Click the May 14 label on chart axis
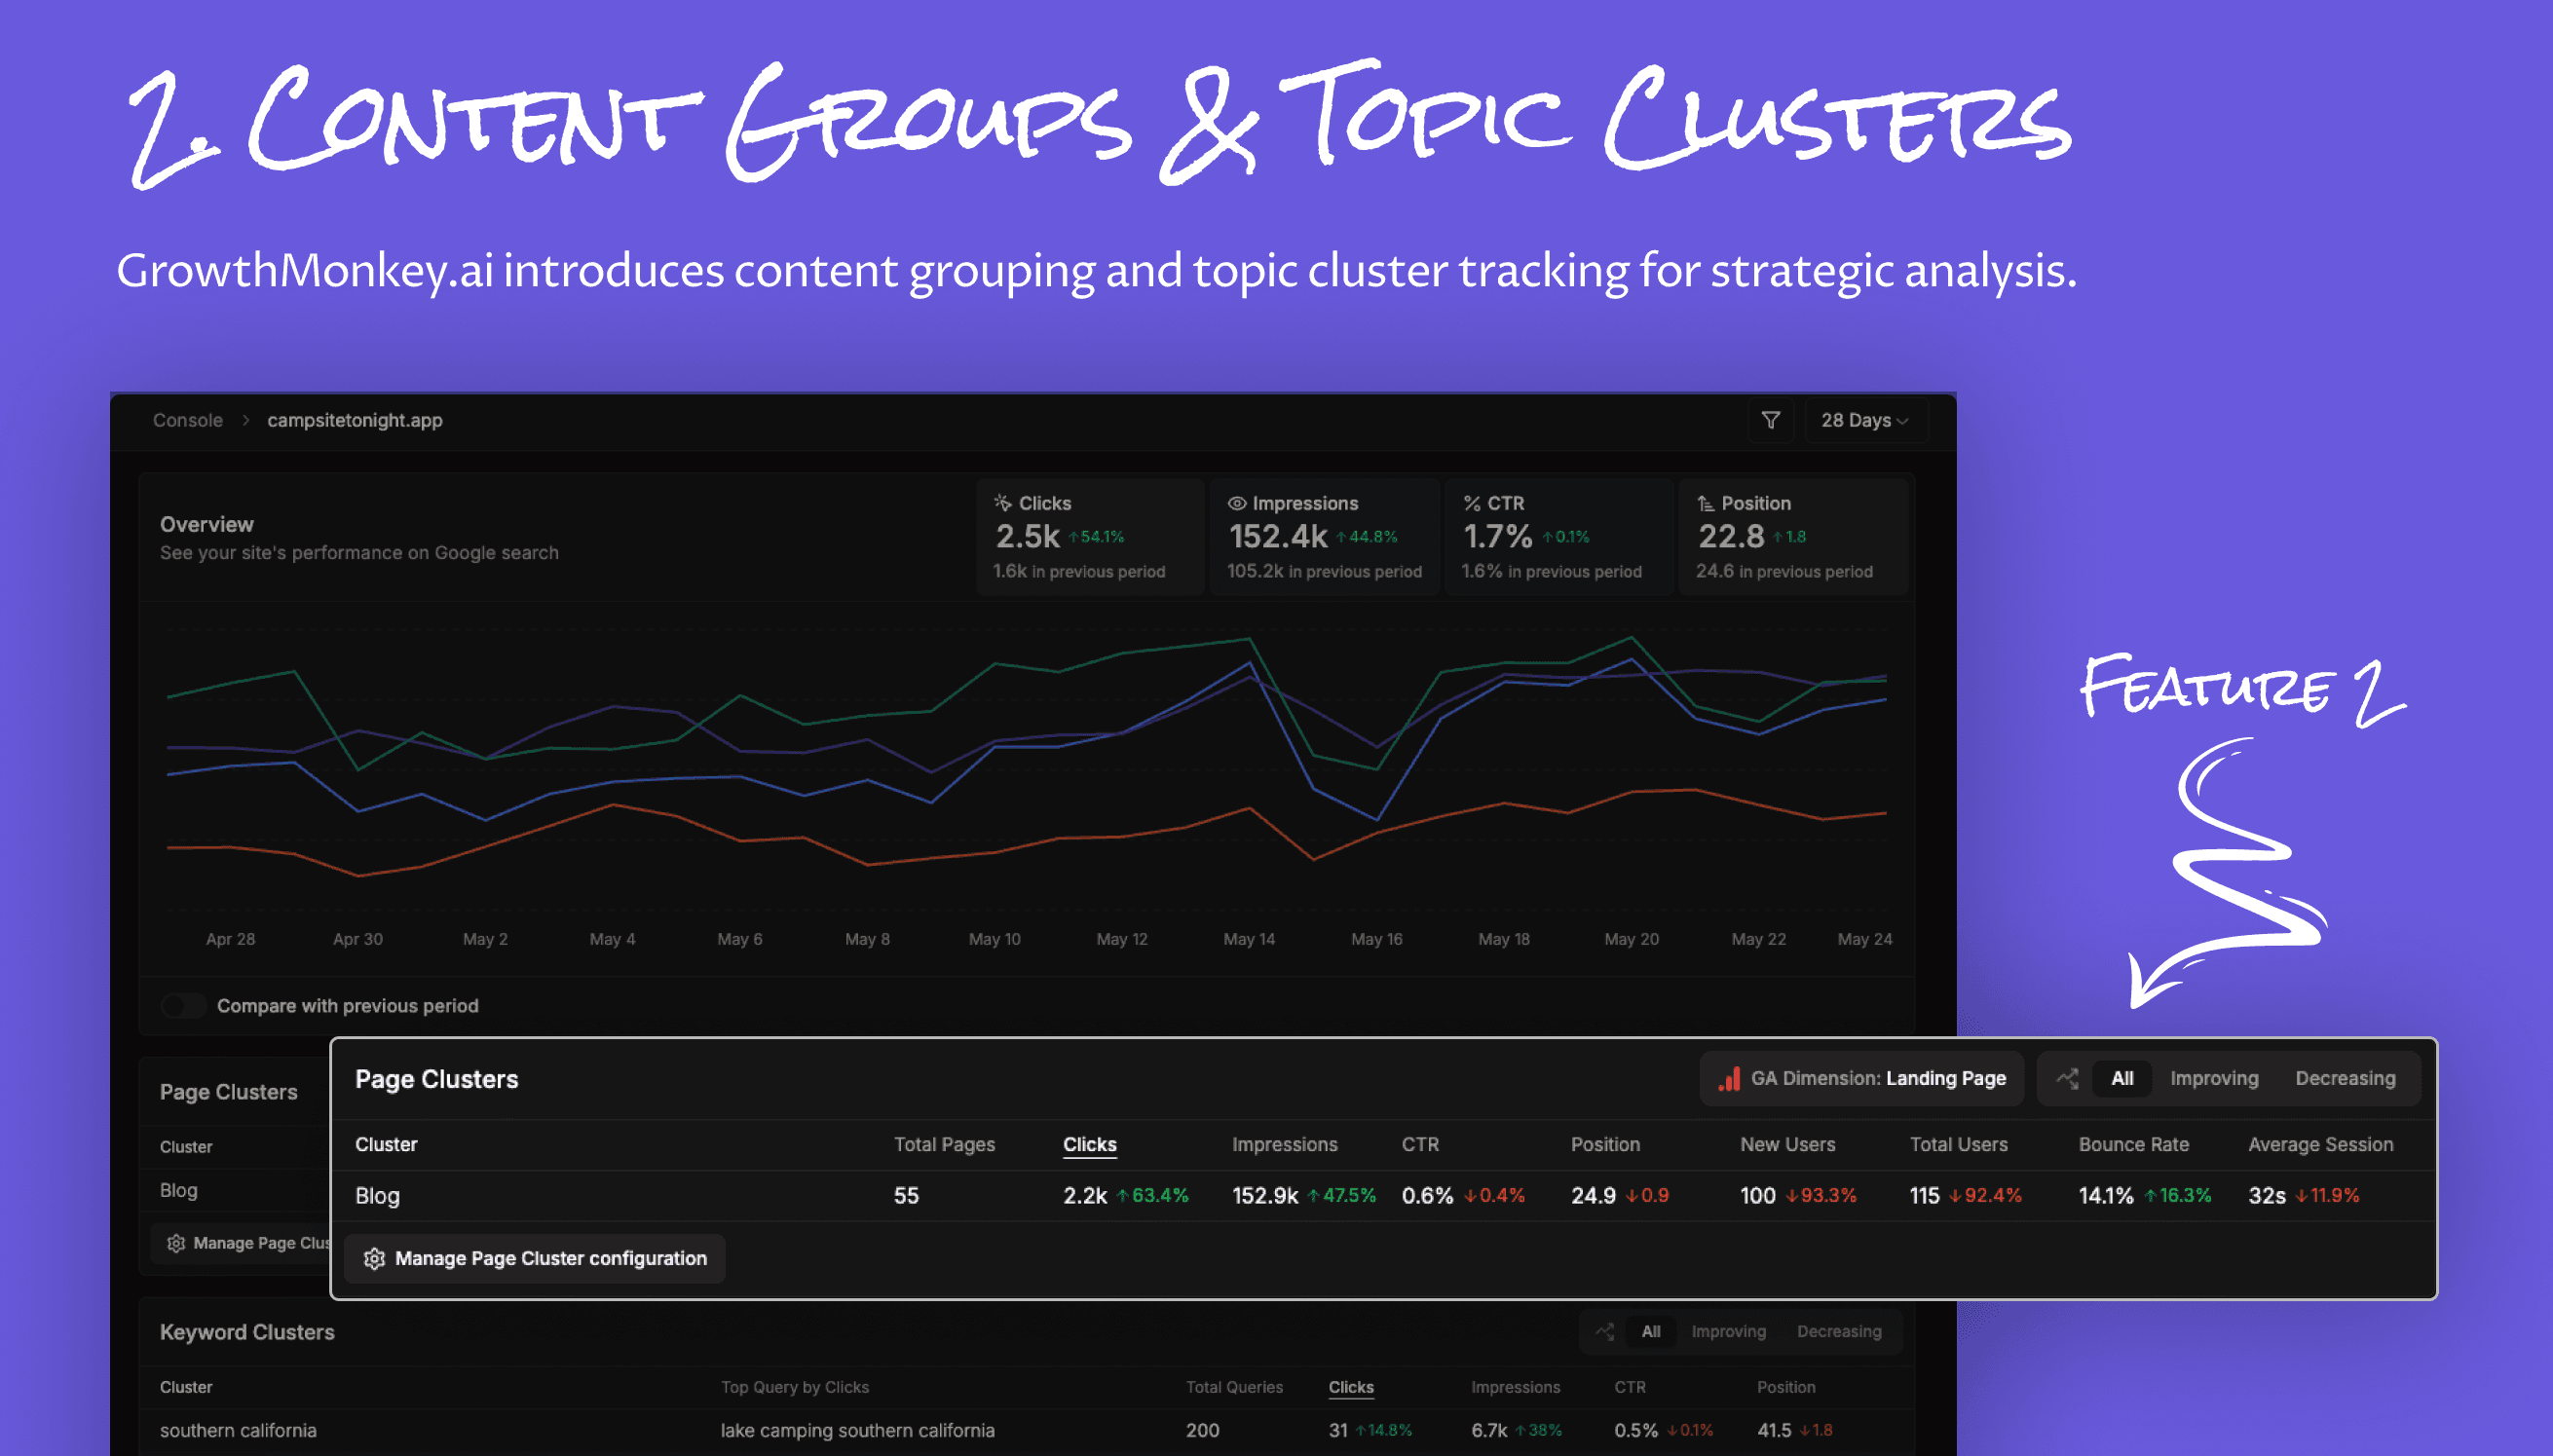Viewport: 2553px width, 1456px height. 1249,939
